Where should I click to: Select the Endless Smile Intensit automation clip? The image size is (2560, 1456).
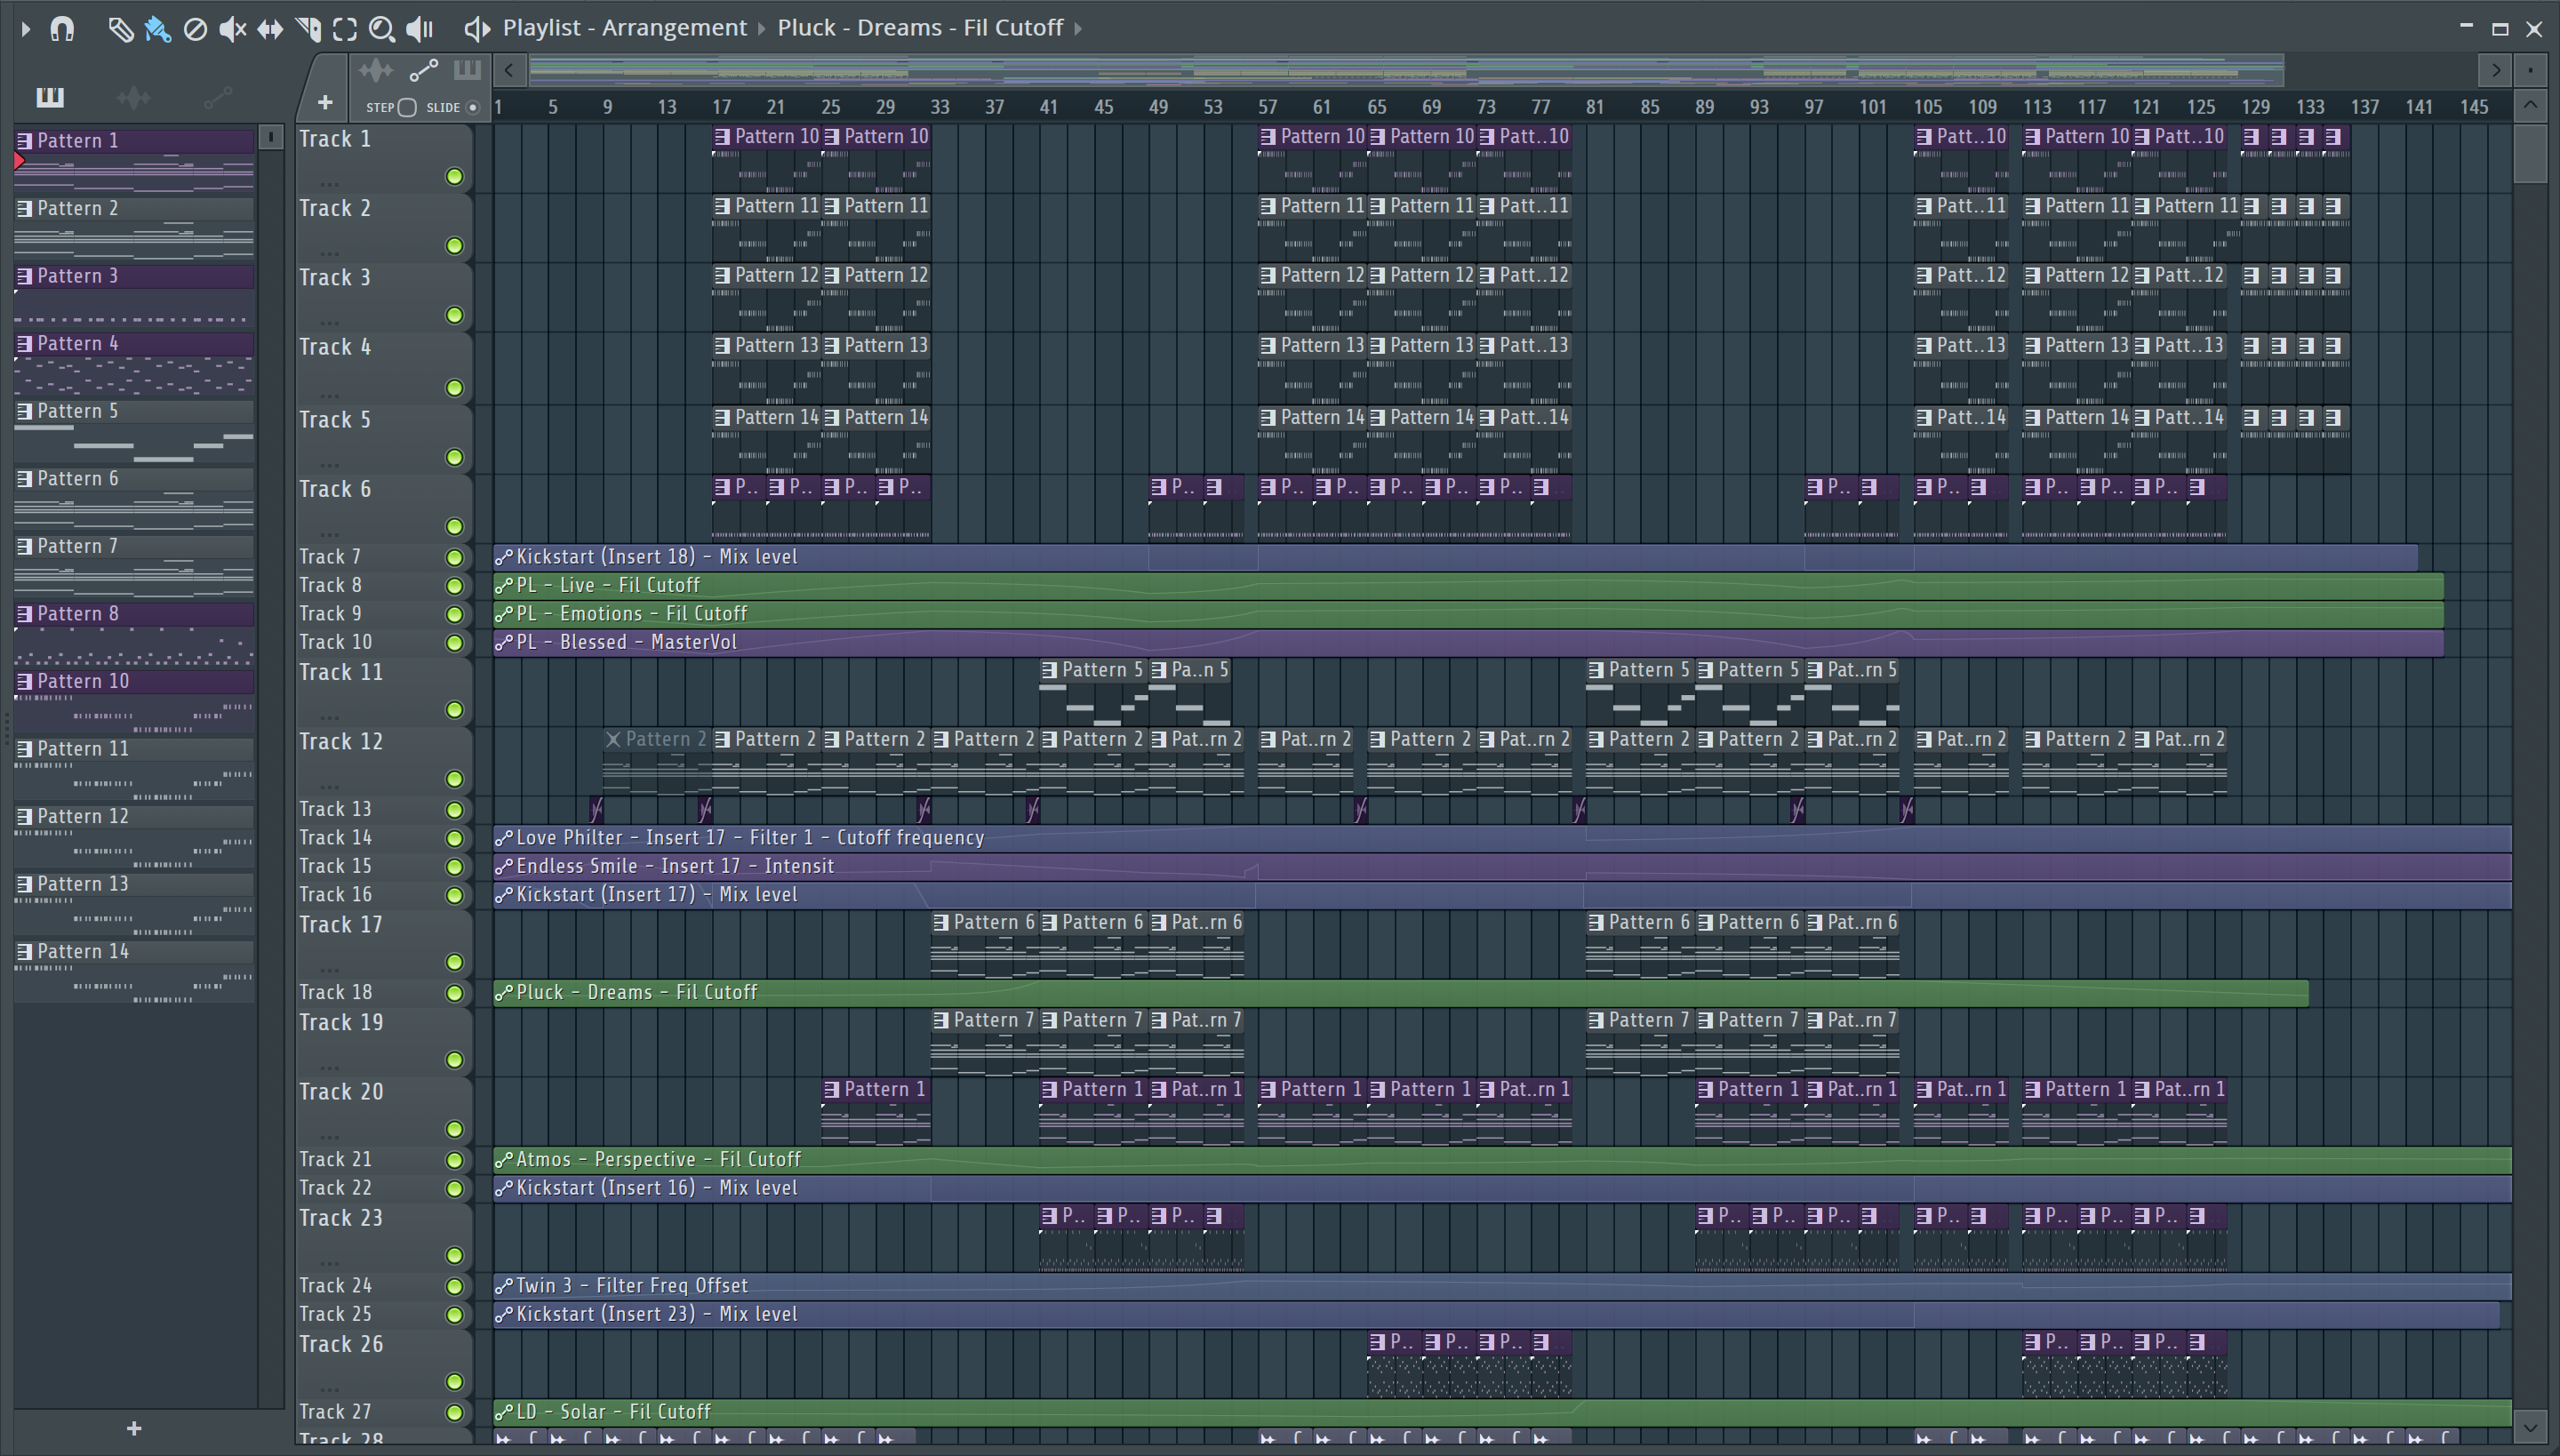(x=1502, y=867)
